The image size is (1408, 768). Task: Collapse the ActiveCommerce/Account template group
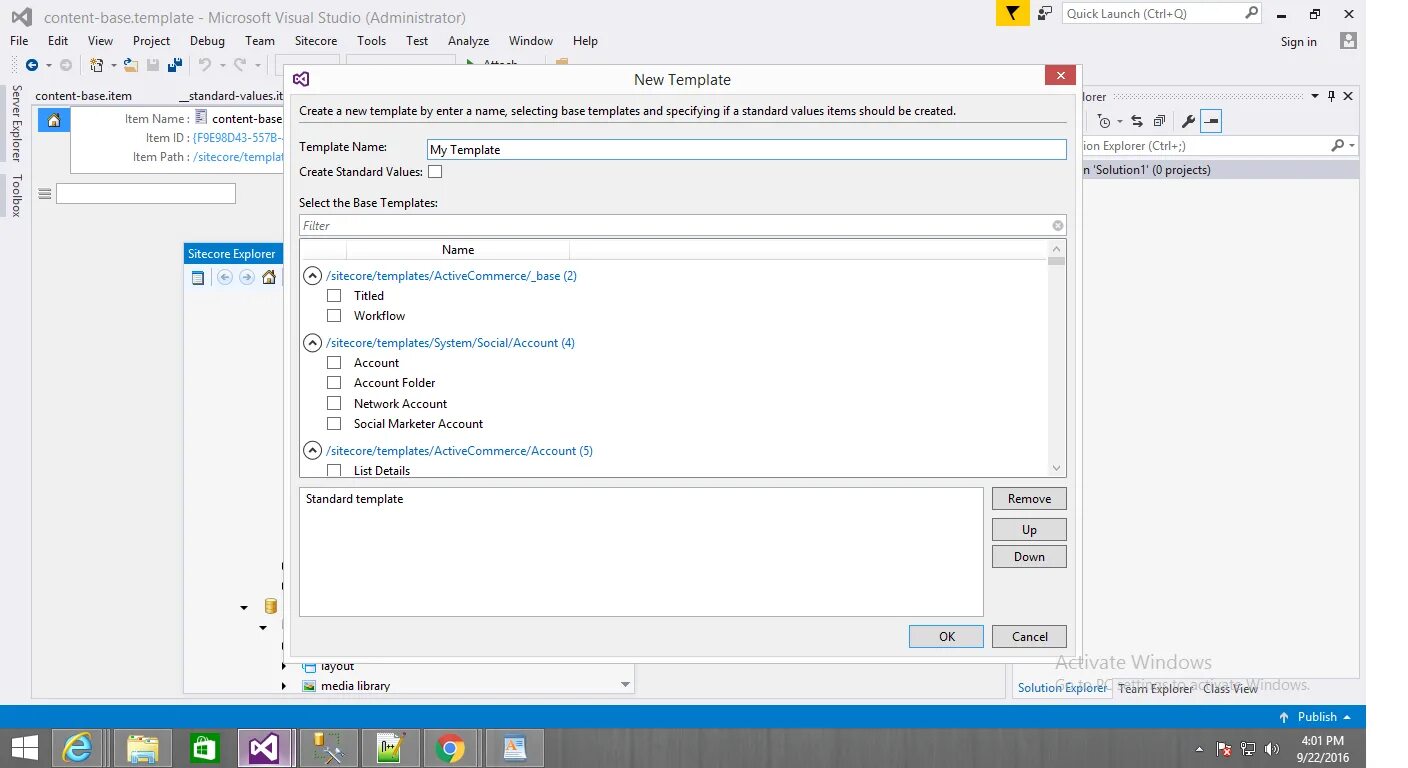[312, 451]
